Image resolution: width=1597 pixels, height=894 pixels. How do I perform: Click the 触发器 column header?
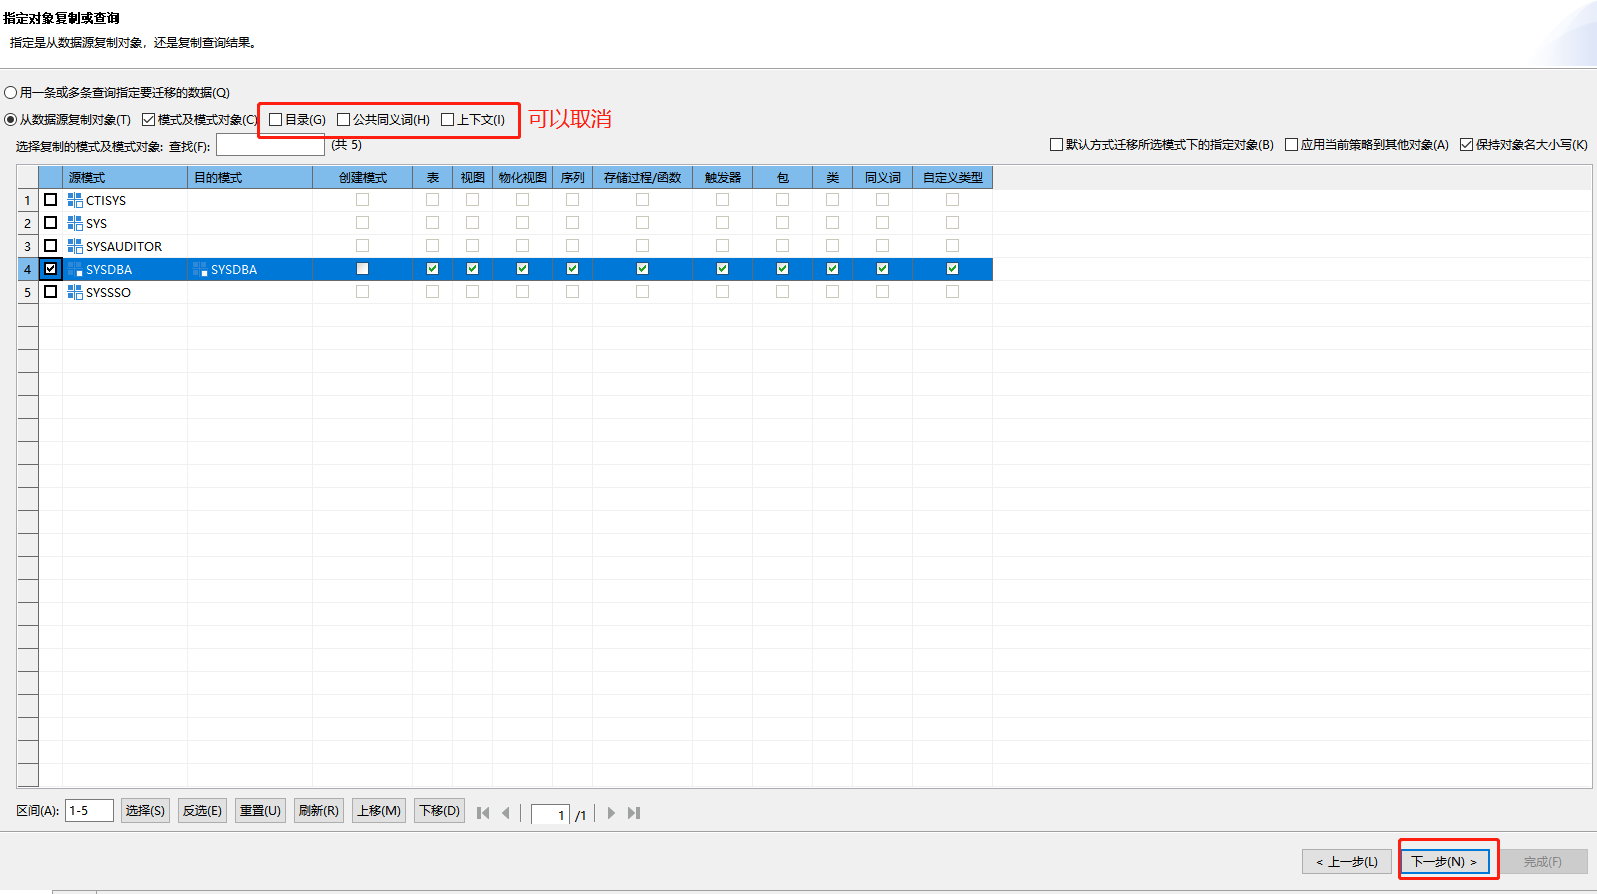[x=722, y=177]
